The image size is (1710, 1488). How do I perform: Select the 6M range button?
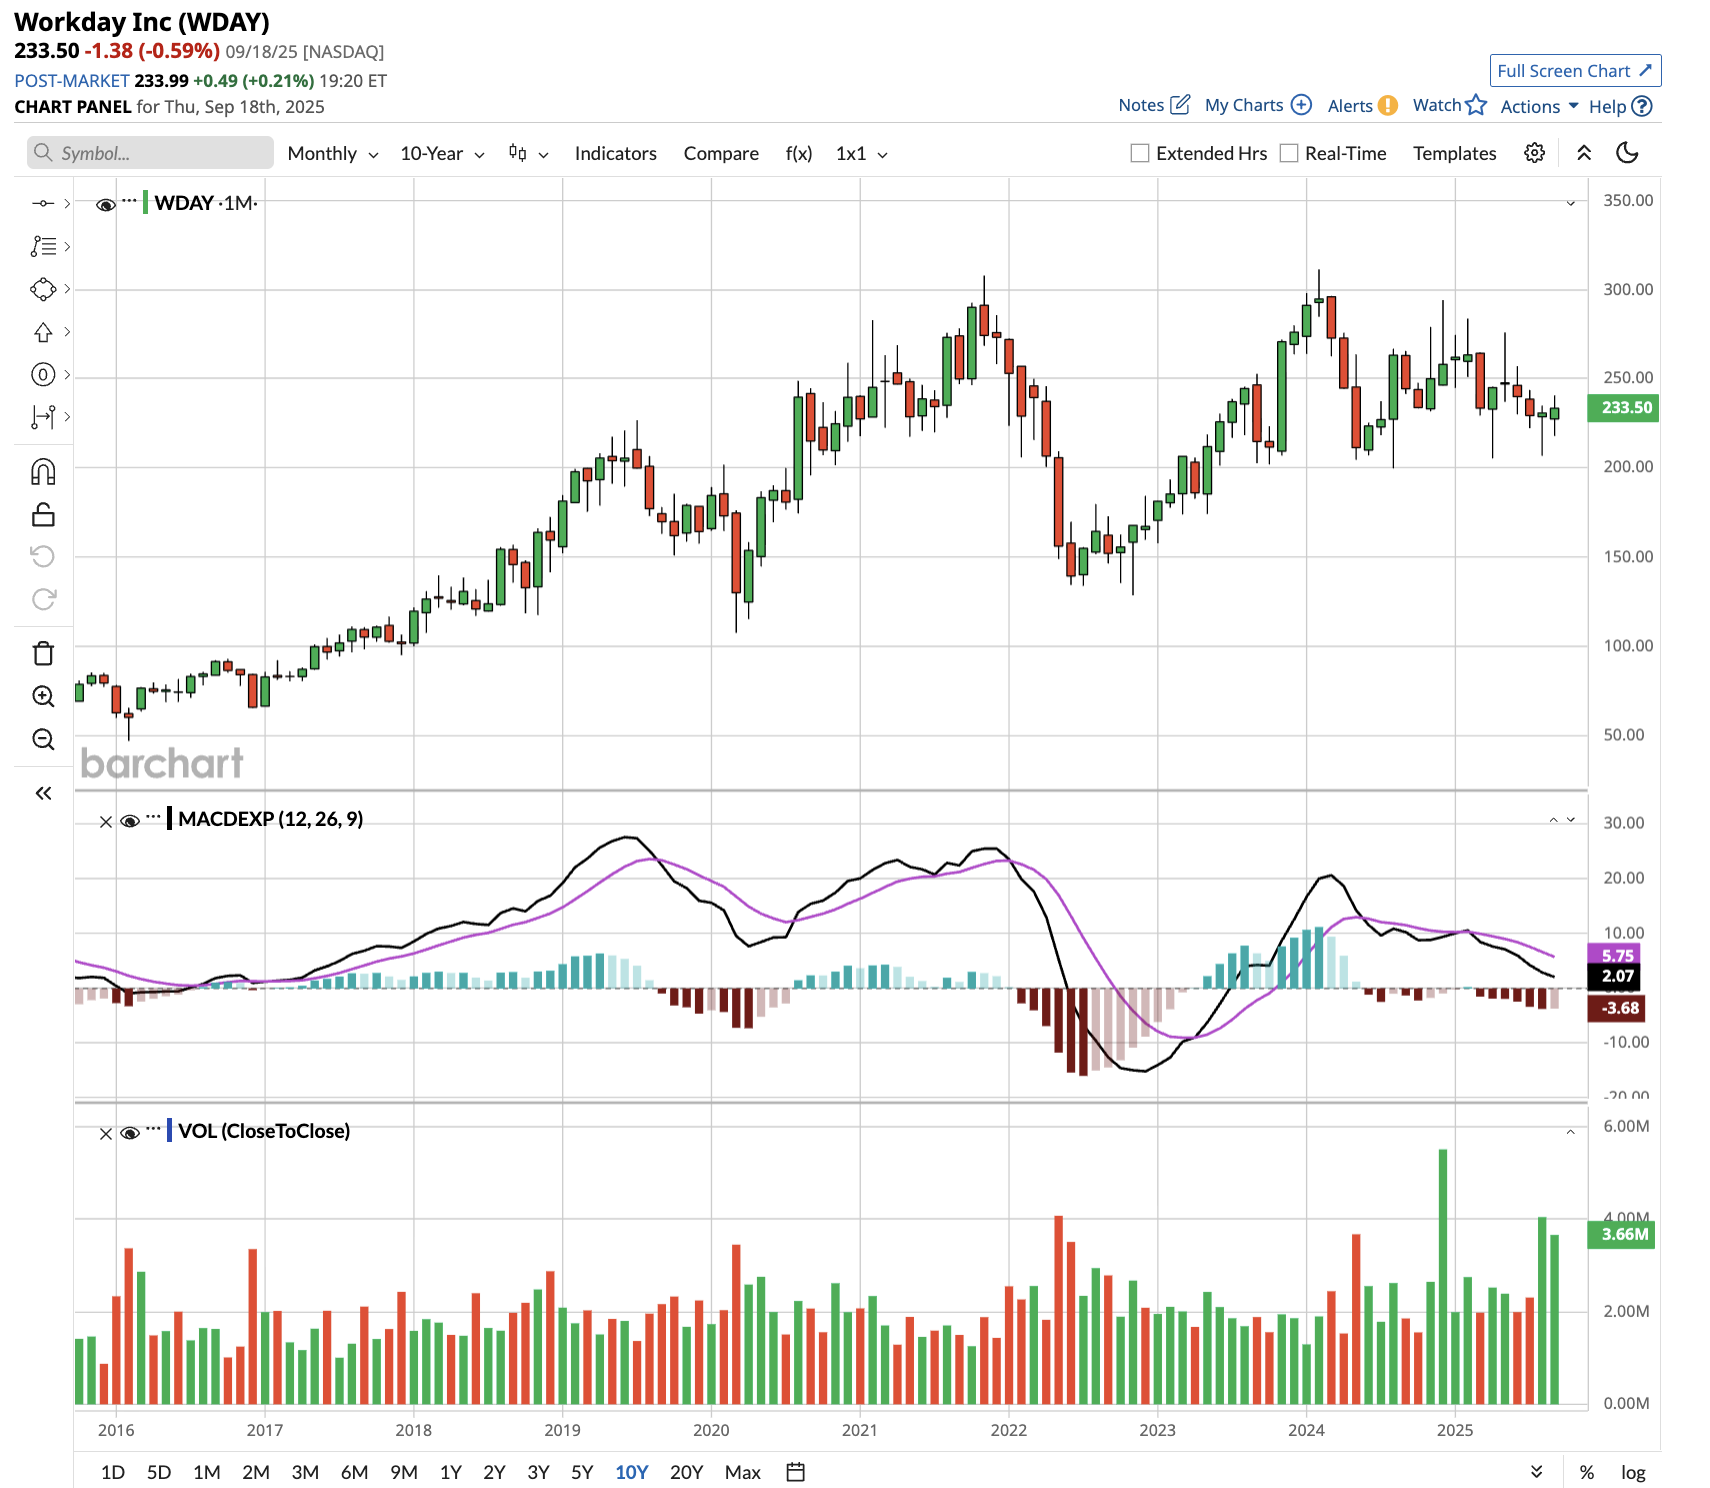click(354, 1472)
